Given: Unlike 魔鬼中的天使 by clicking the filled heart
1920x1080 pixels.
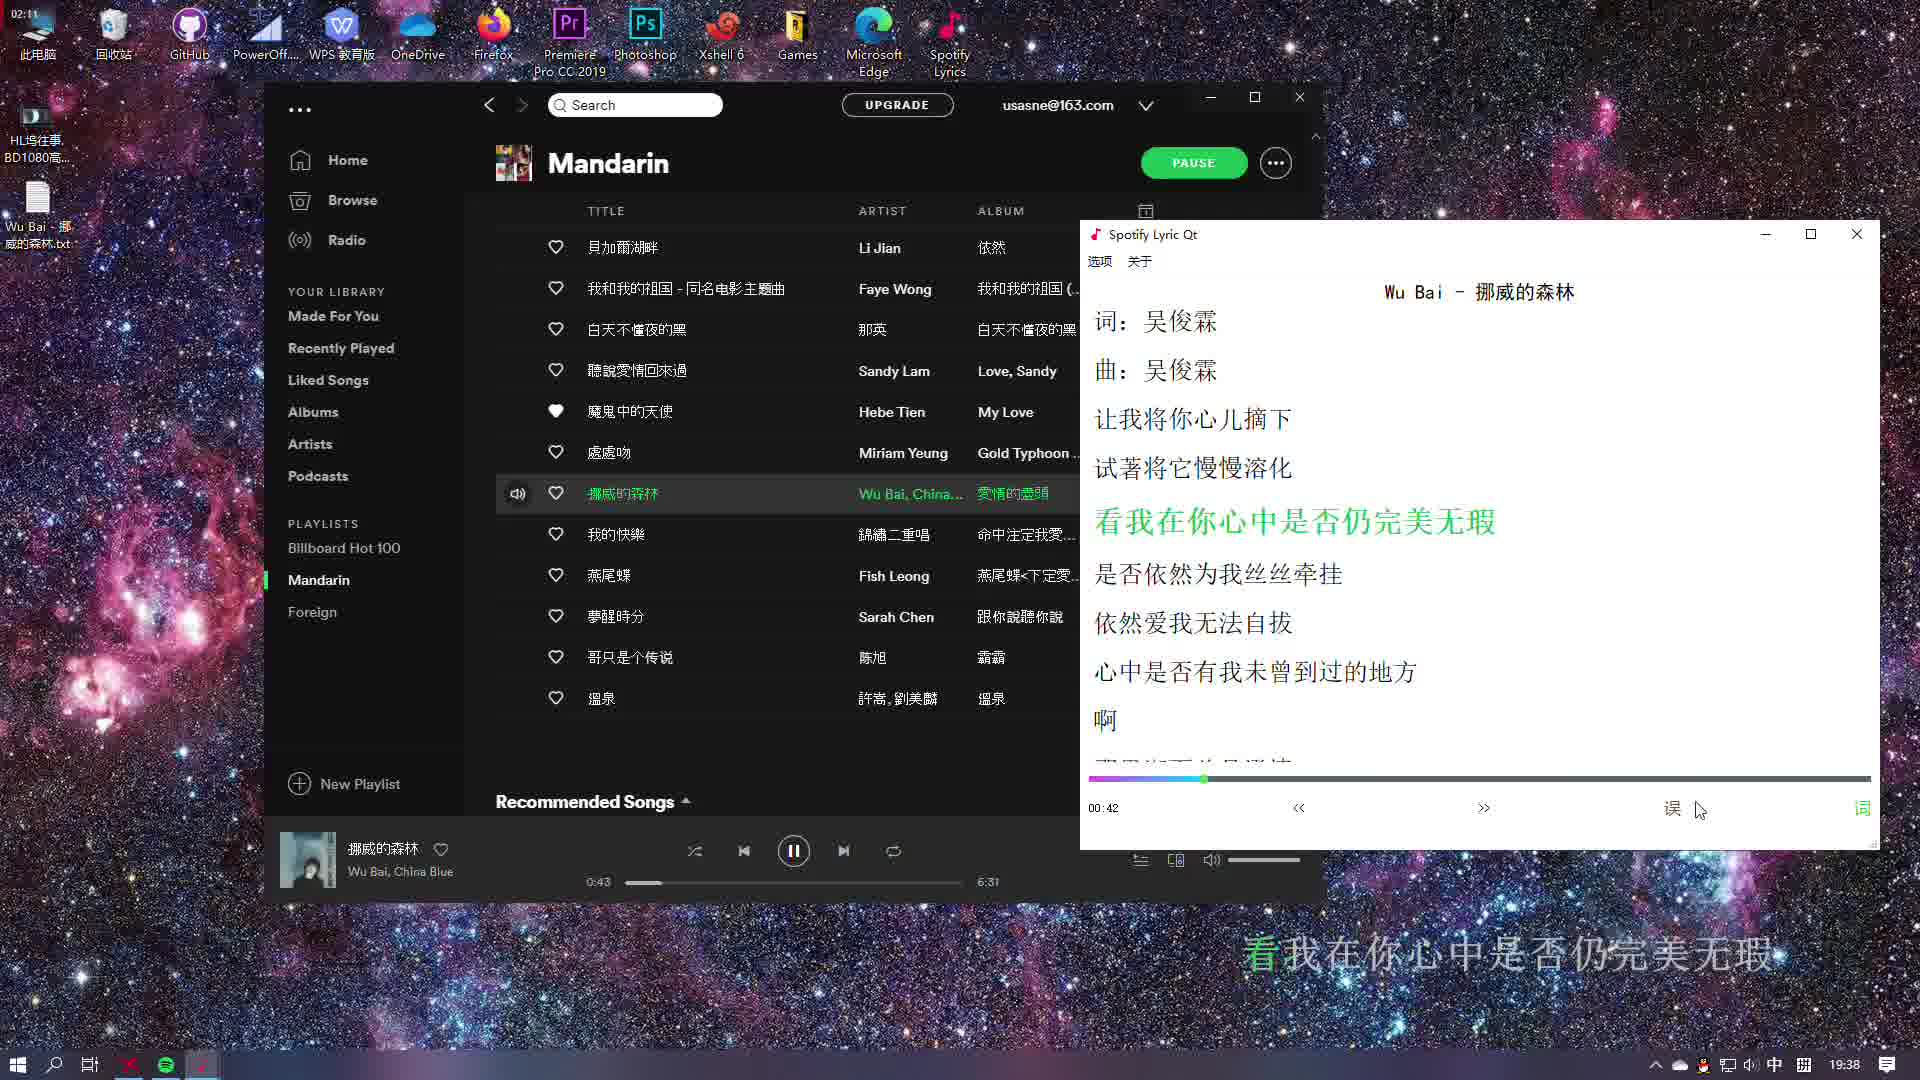Looking at the screenshot, I should [556, 411].
